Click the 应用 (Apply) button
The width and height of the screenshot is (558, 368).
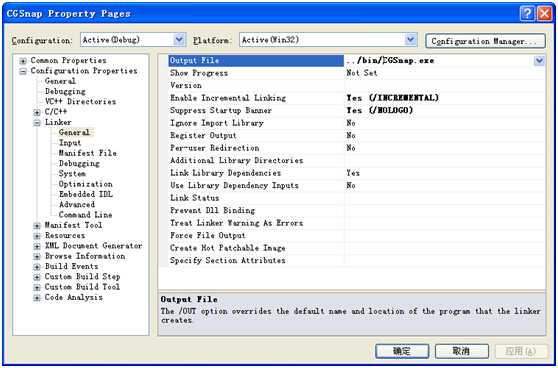[521, 351]
